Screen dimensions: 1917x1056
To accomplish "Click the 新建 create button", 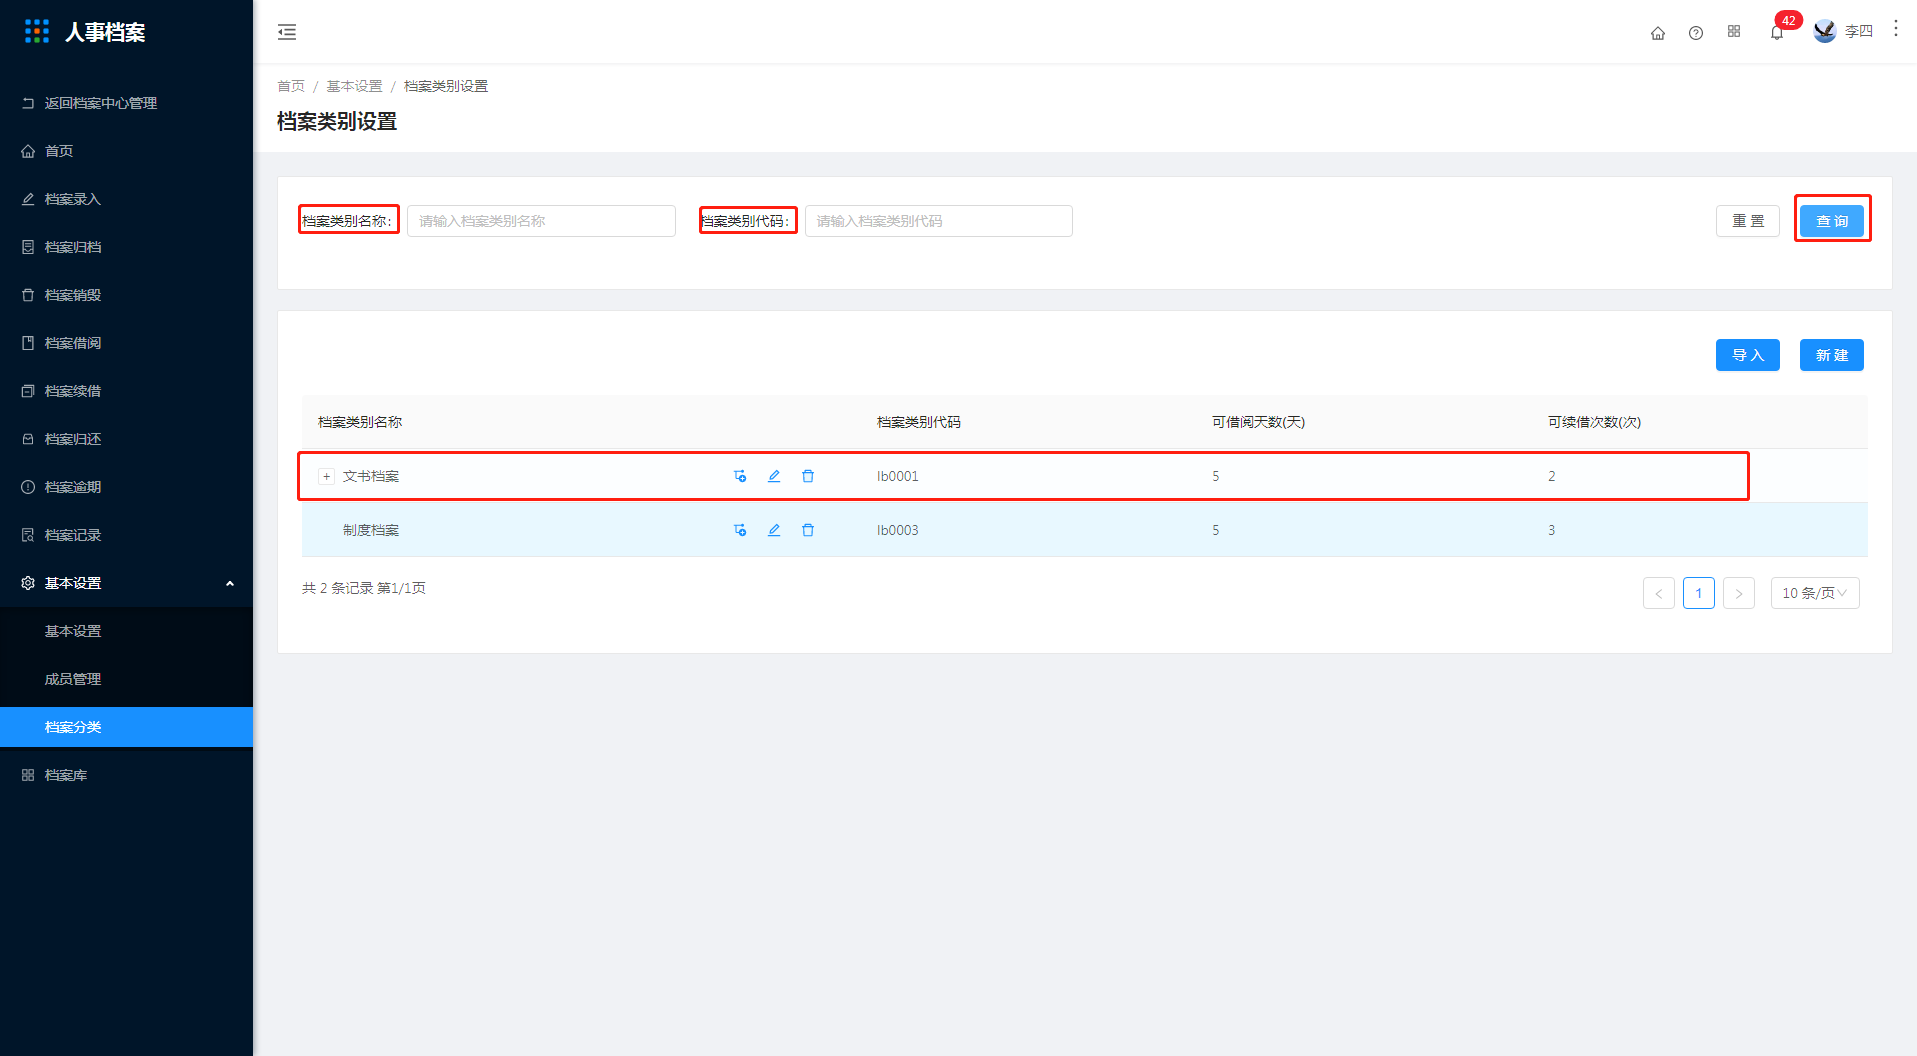I will pyautogui.click(x=1832, y=355).
